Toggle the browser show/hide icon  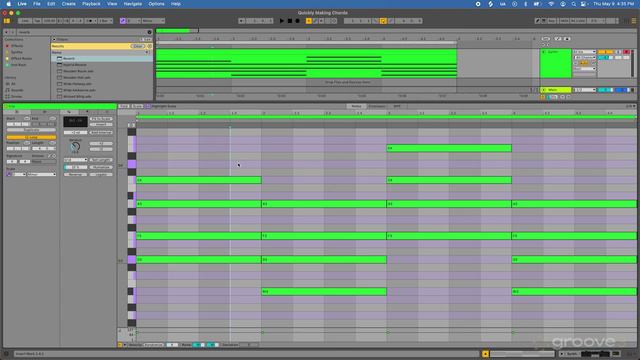7,21
